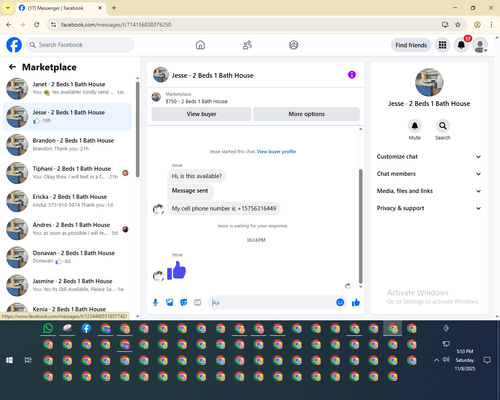500x400 pixels.
Task: Send a thumbs-up like from the composer
Action: point(356,302)
